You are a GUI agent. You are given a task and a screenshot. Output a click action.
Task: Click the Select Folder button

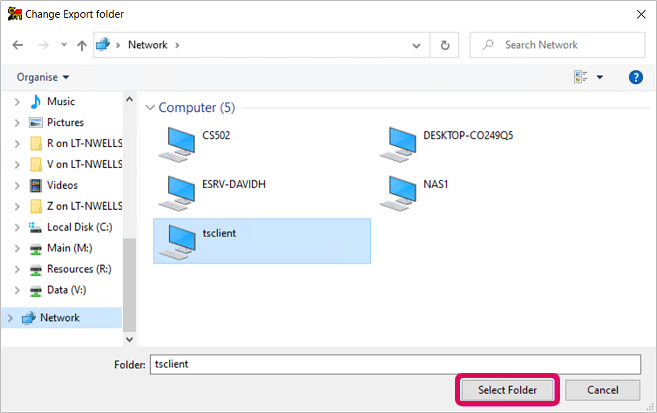coord(507,390)
